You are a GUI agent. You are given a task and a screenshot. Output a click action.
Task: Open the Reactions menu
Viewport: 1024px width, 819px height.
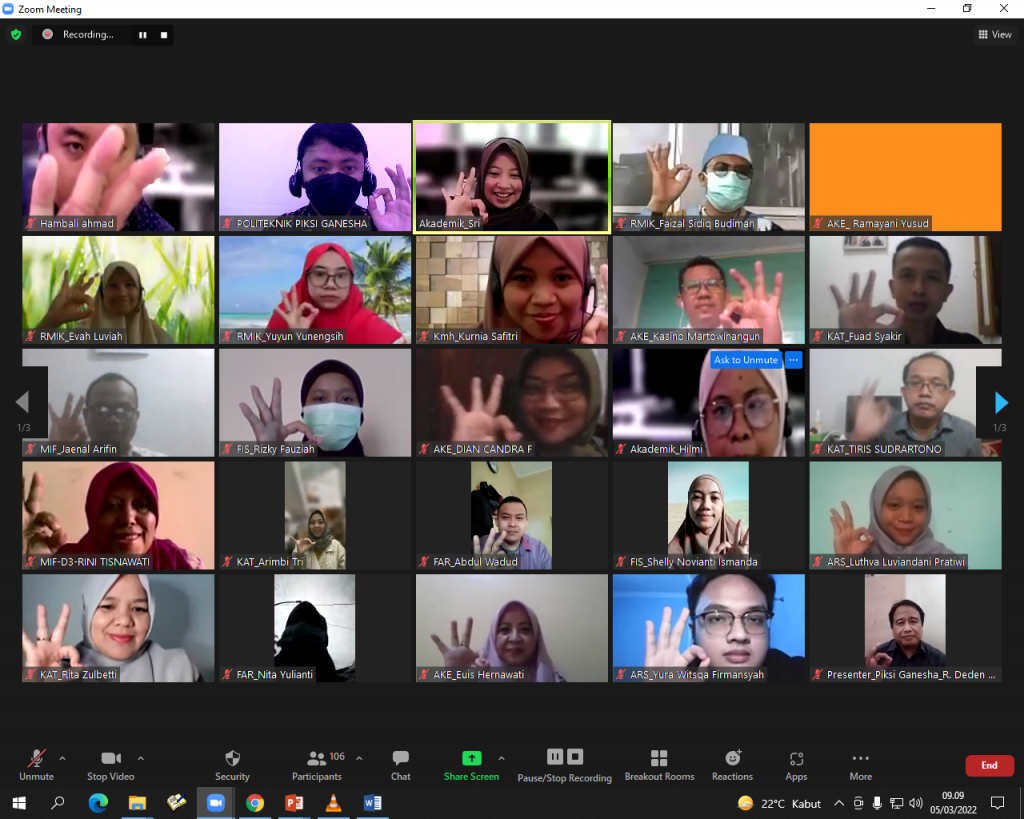click(x=733, y=765)
